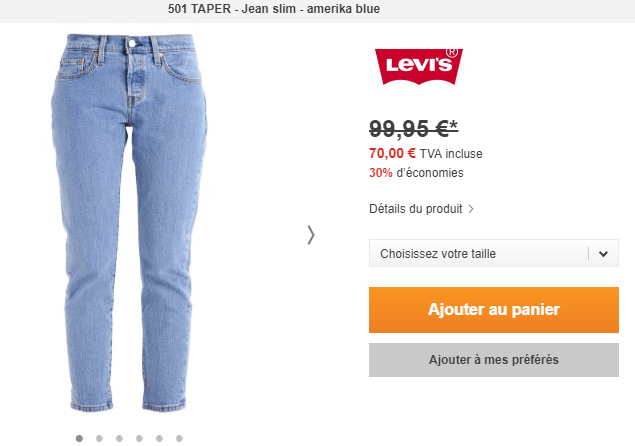Click the Levi's brand logo
Viewport: 635px width, 446px height.
pos(419,66)
